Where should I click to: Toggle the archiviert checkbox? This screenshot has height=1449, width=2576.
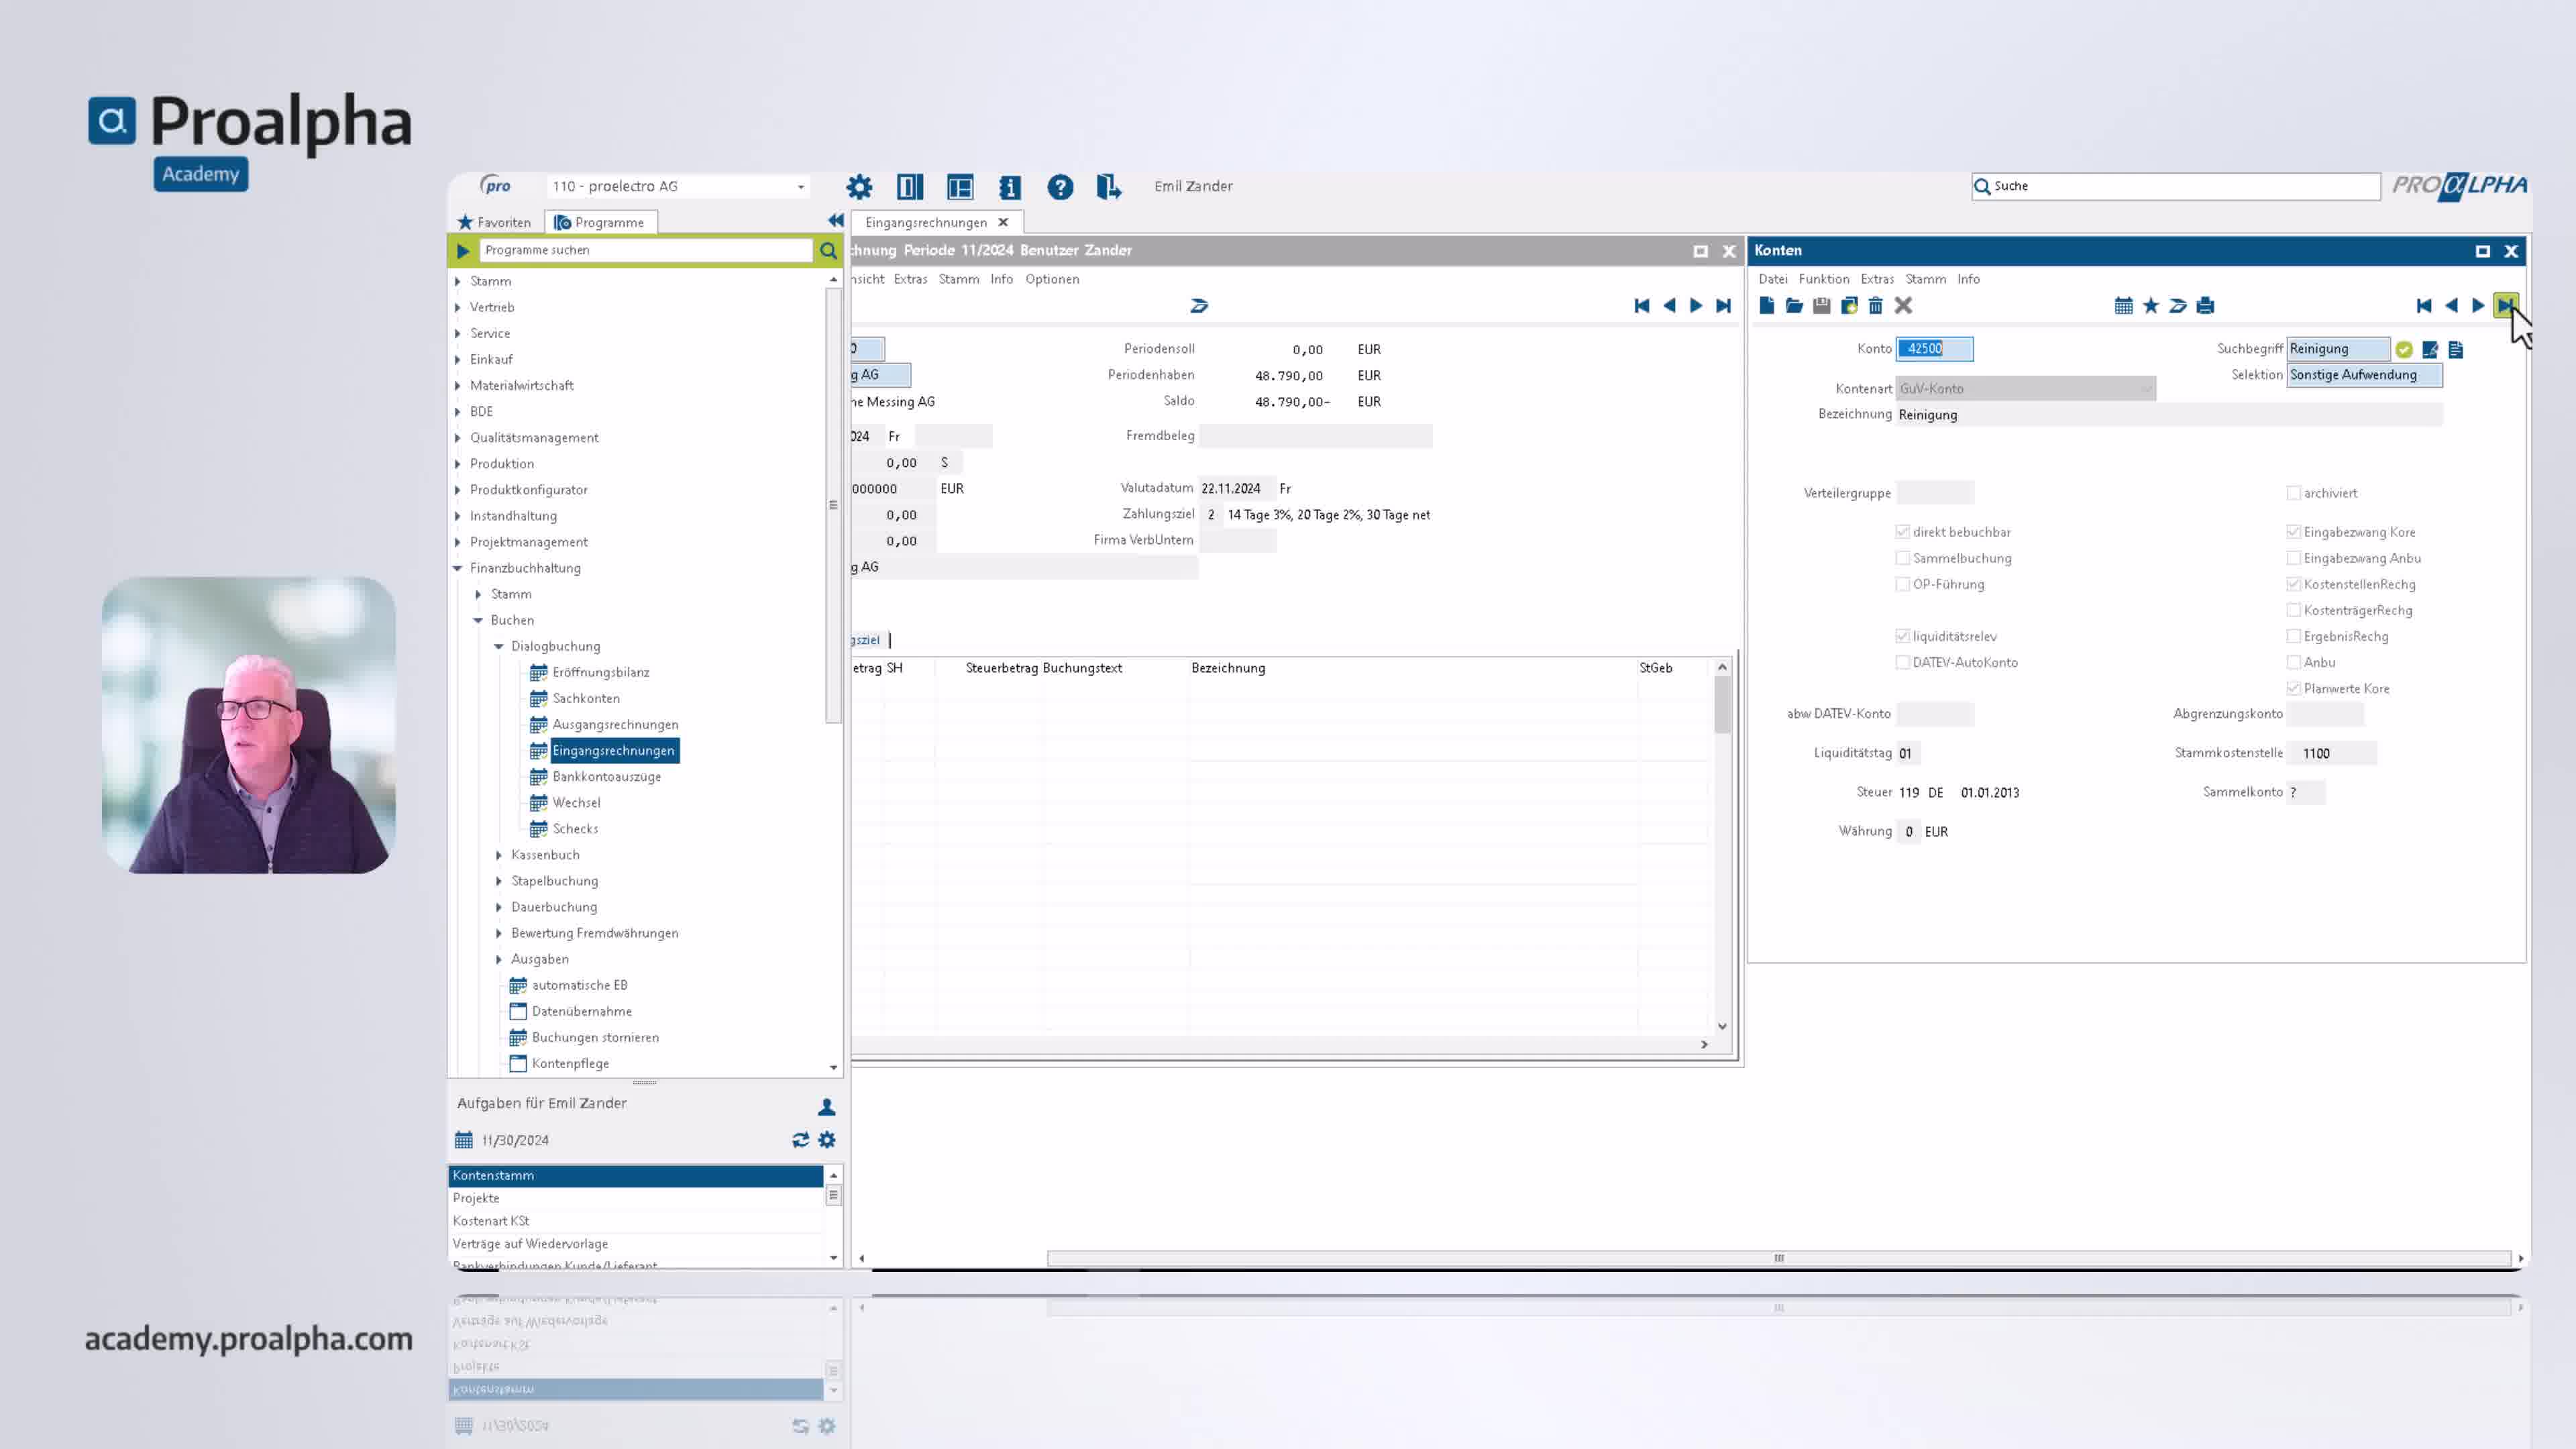tap(2294, 493)
